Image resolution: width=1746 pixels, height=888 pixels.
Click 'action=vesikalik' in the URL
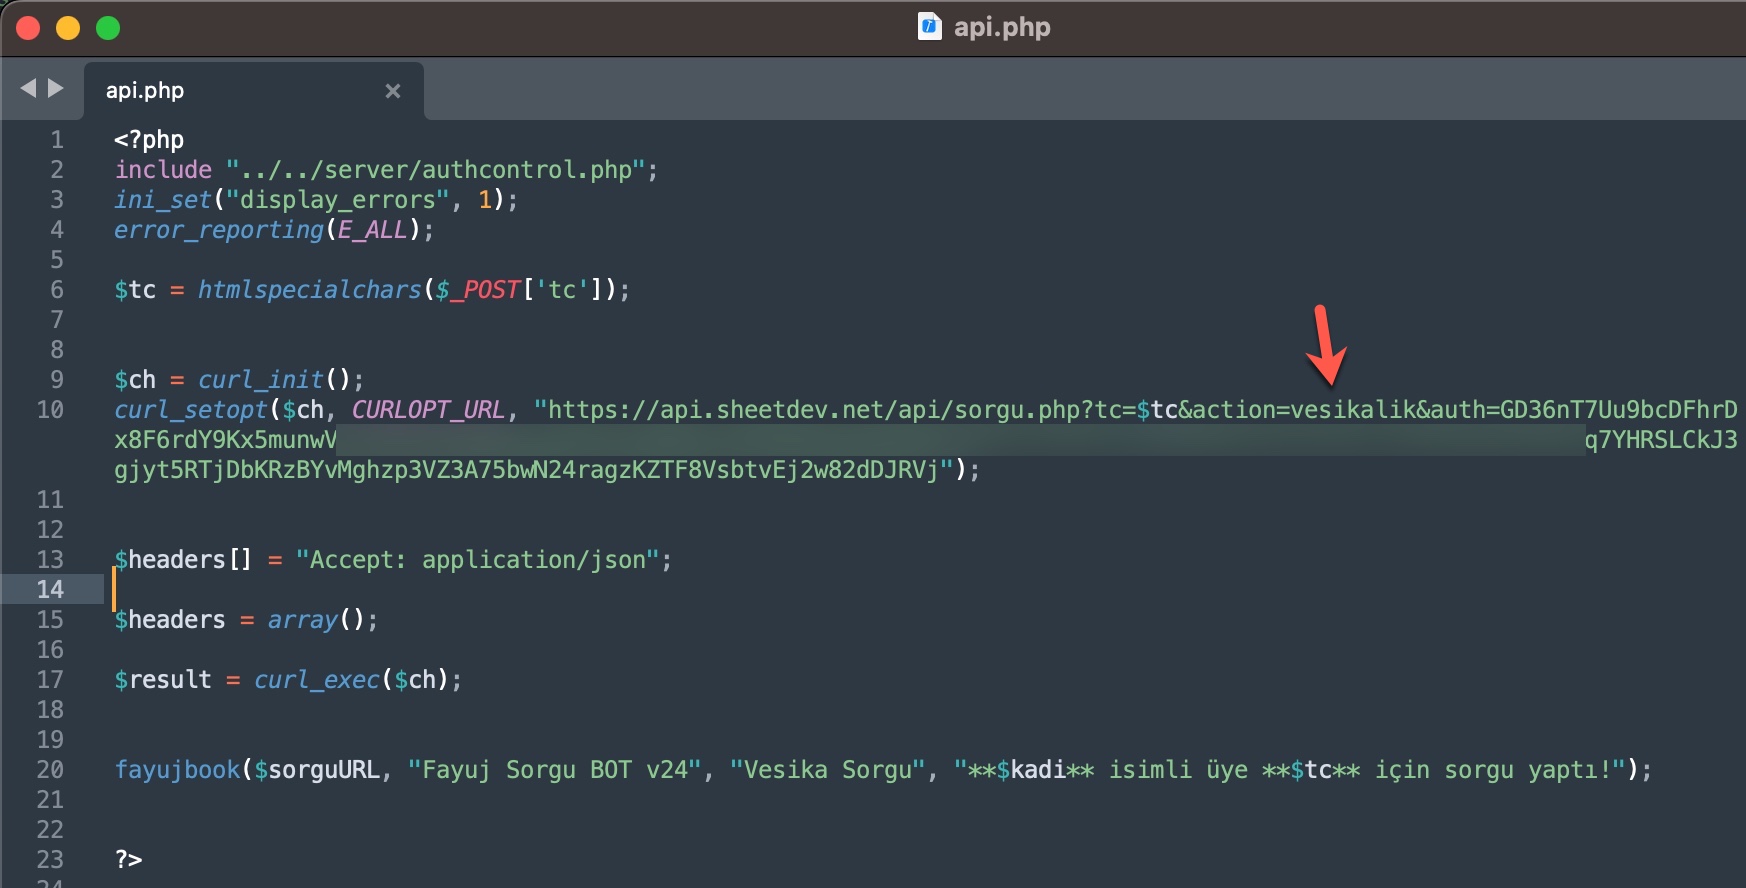(1305, 410)
